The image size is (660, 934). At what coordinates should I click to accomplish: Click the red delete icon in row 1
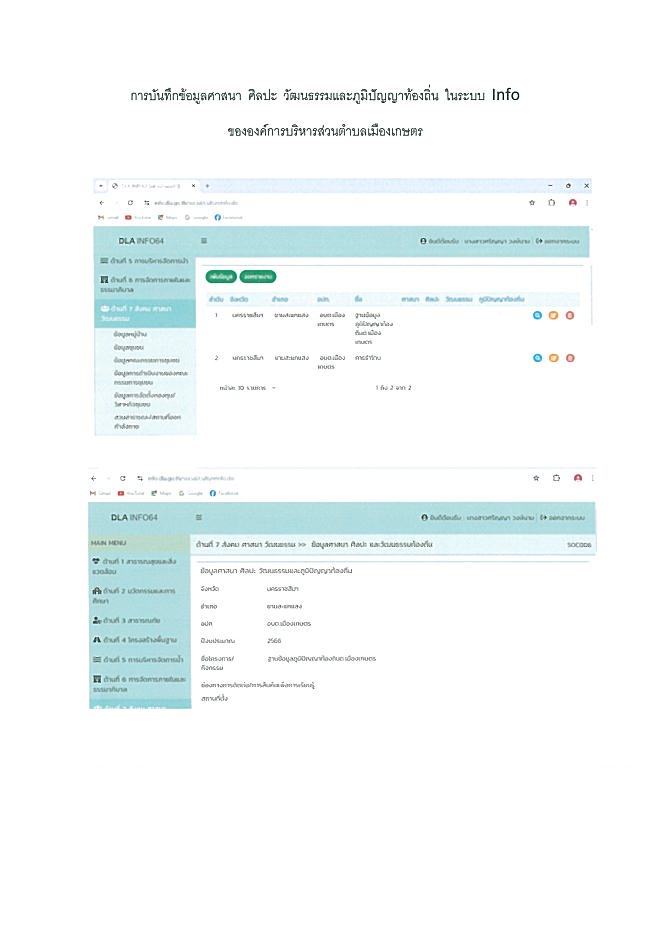coord(569,315)
